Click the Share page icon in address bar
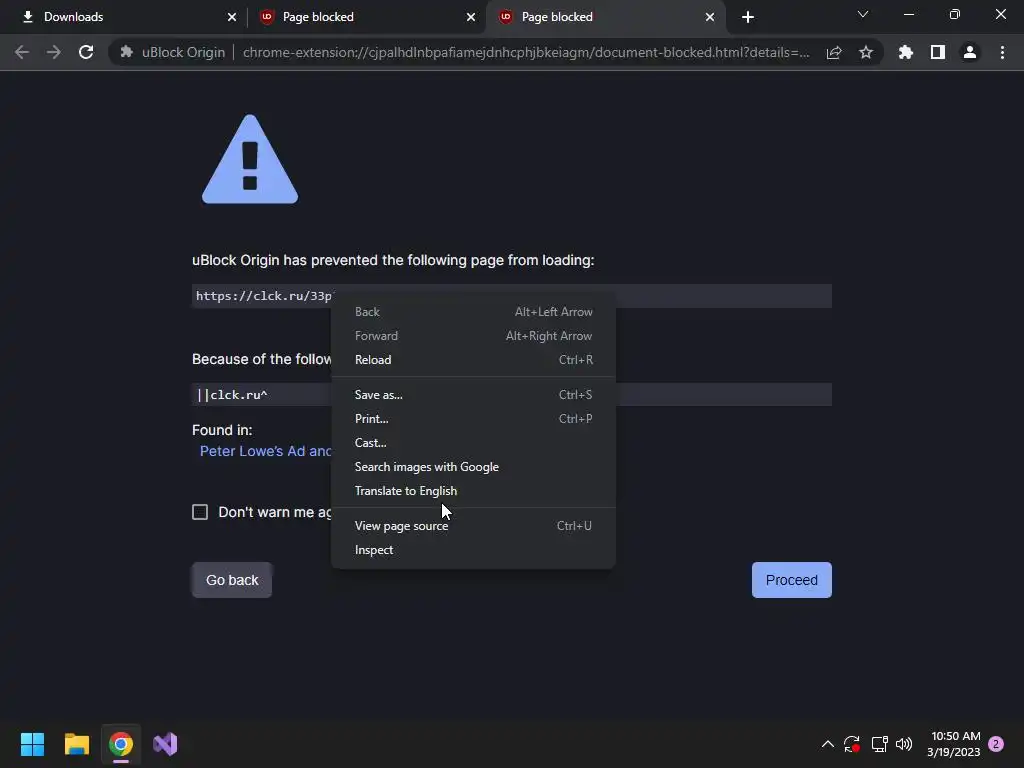Screen dimensions: 1024x768 pyautogui.click(x=834, y=52)
